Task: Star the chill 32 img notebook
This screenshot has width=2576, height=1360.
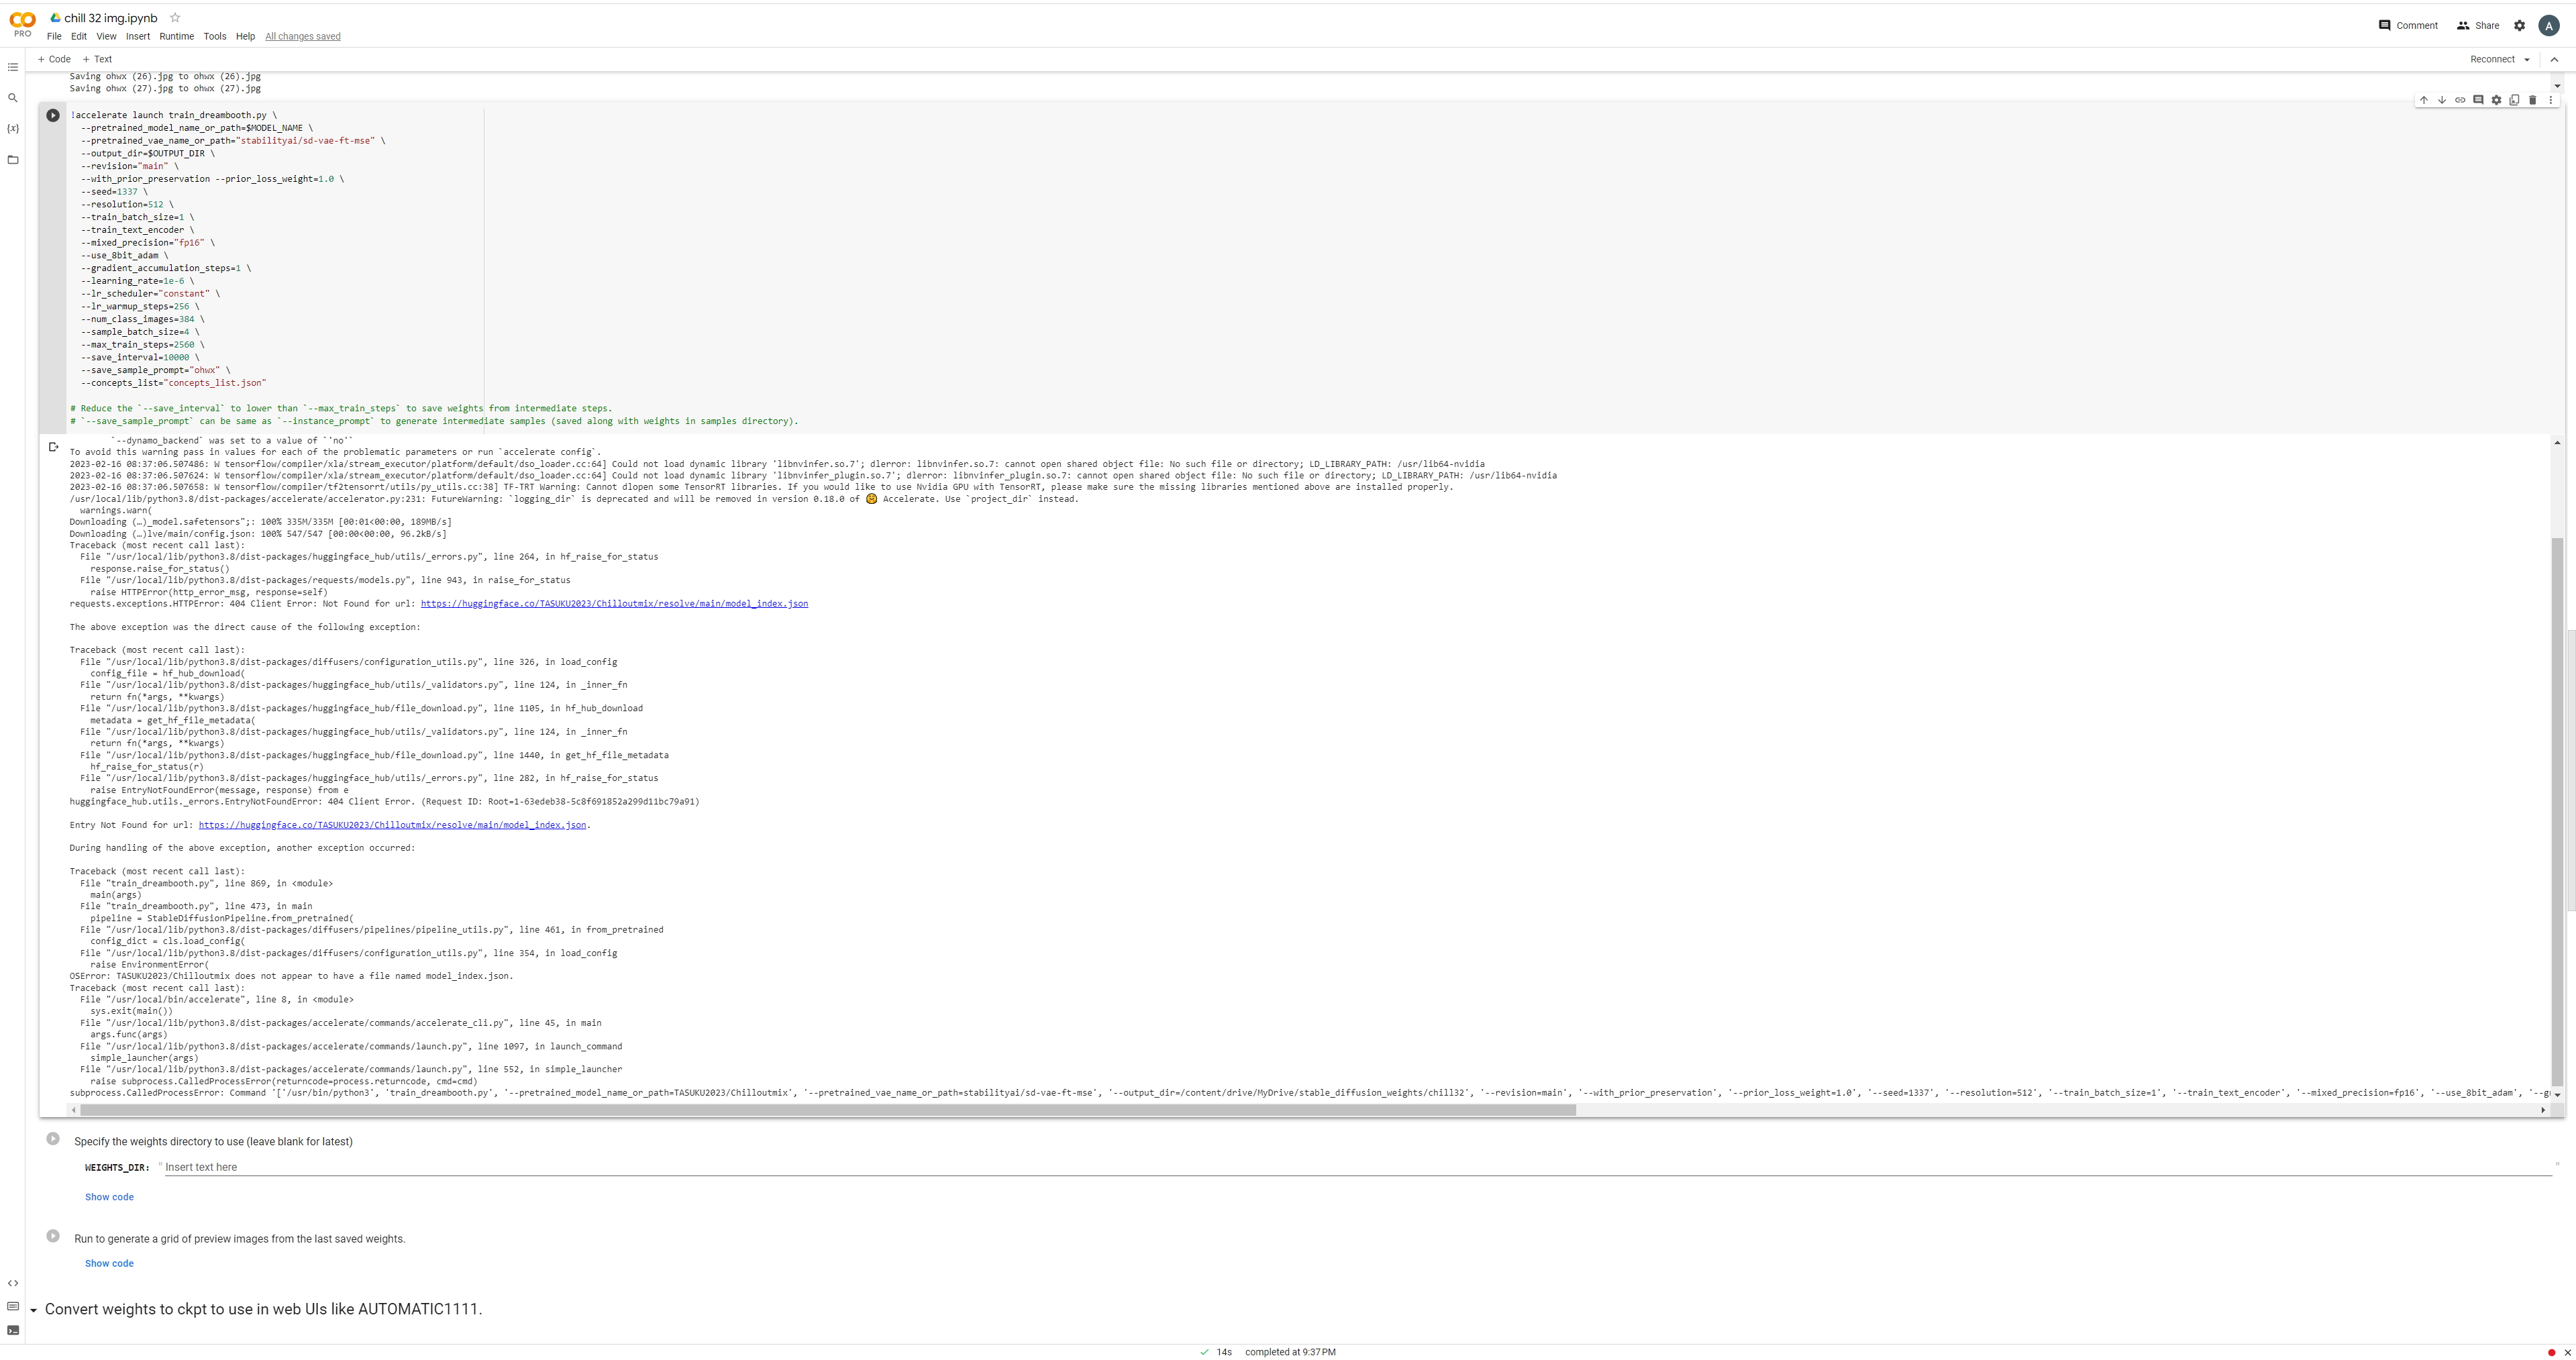Action: (x=175, y=17)
